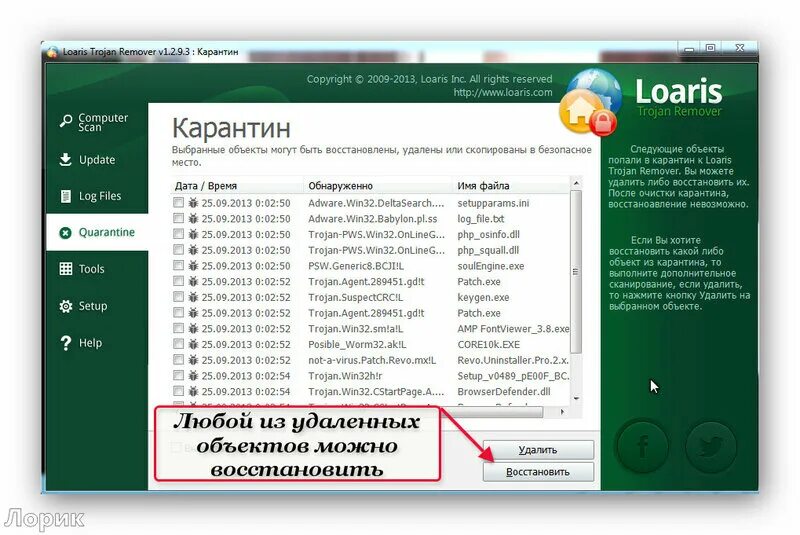This screenshot has height=535, width=800.
Task: Check the setupparams.ini quarantine entry
Action: pos(178,202)
